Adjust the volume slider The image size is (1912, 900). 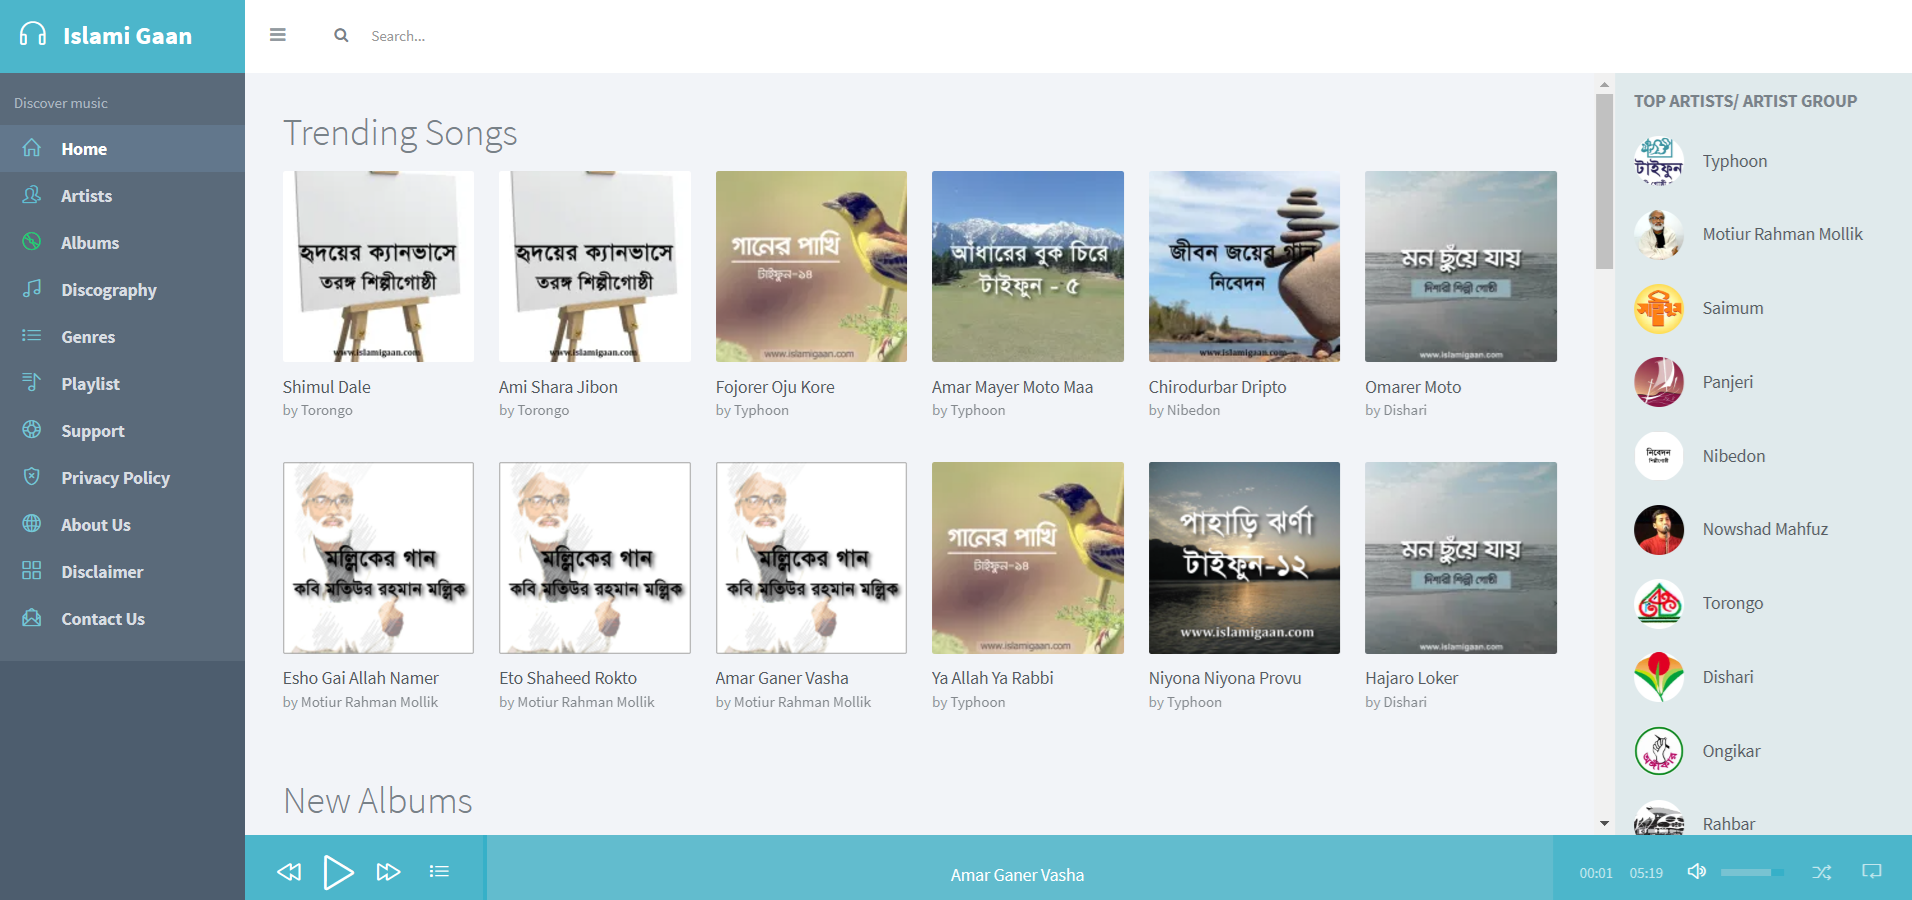(x=1751, y=872)
